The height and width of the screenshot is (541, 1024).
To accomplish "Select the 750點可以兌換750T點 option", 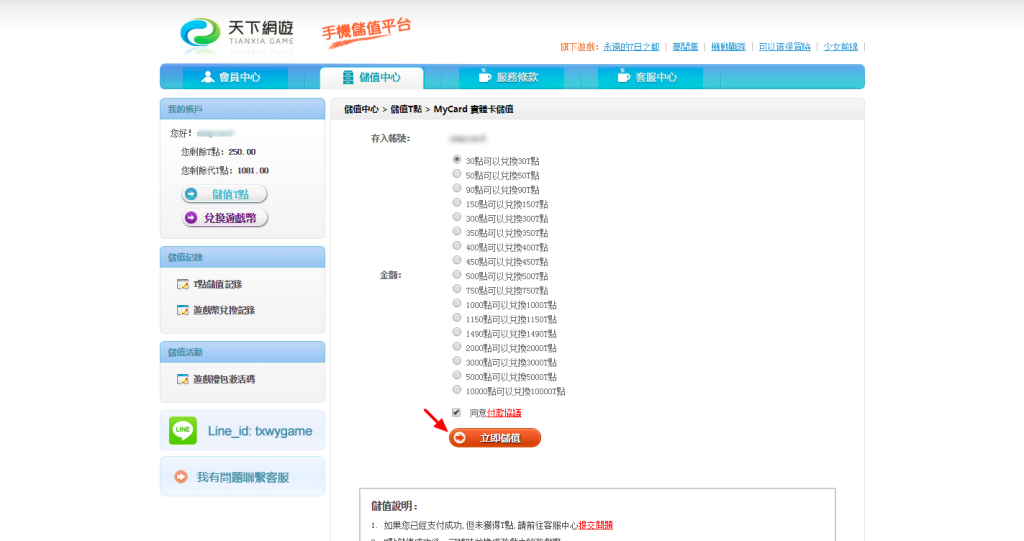I will (x=457, y=289).
